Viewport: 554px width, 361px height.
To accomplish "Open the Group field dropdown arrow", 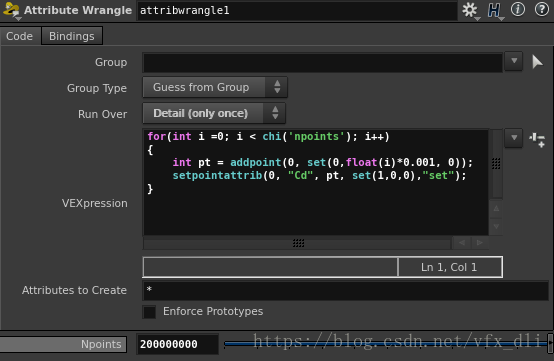I will (514, 61).
